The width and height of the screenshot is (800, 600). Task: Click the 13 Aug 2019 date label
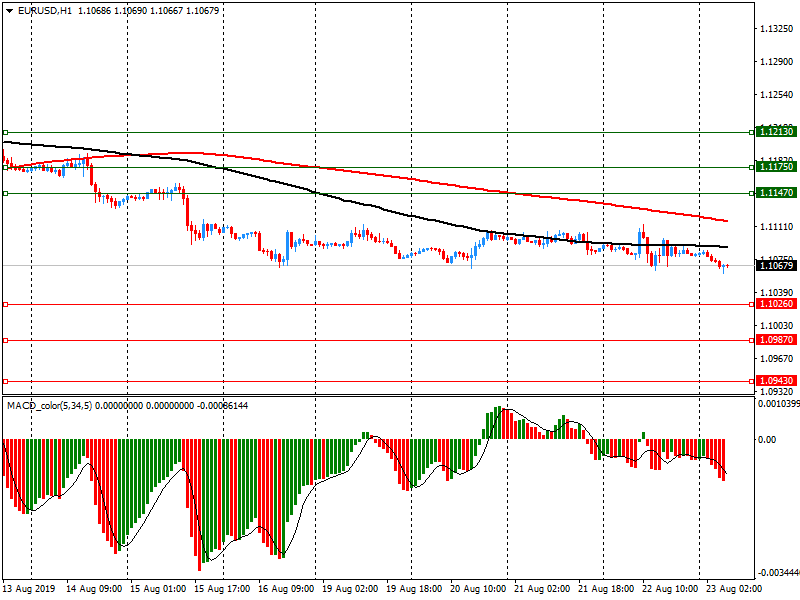tap(29, 589)
